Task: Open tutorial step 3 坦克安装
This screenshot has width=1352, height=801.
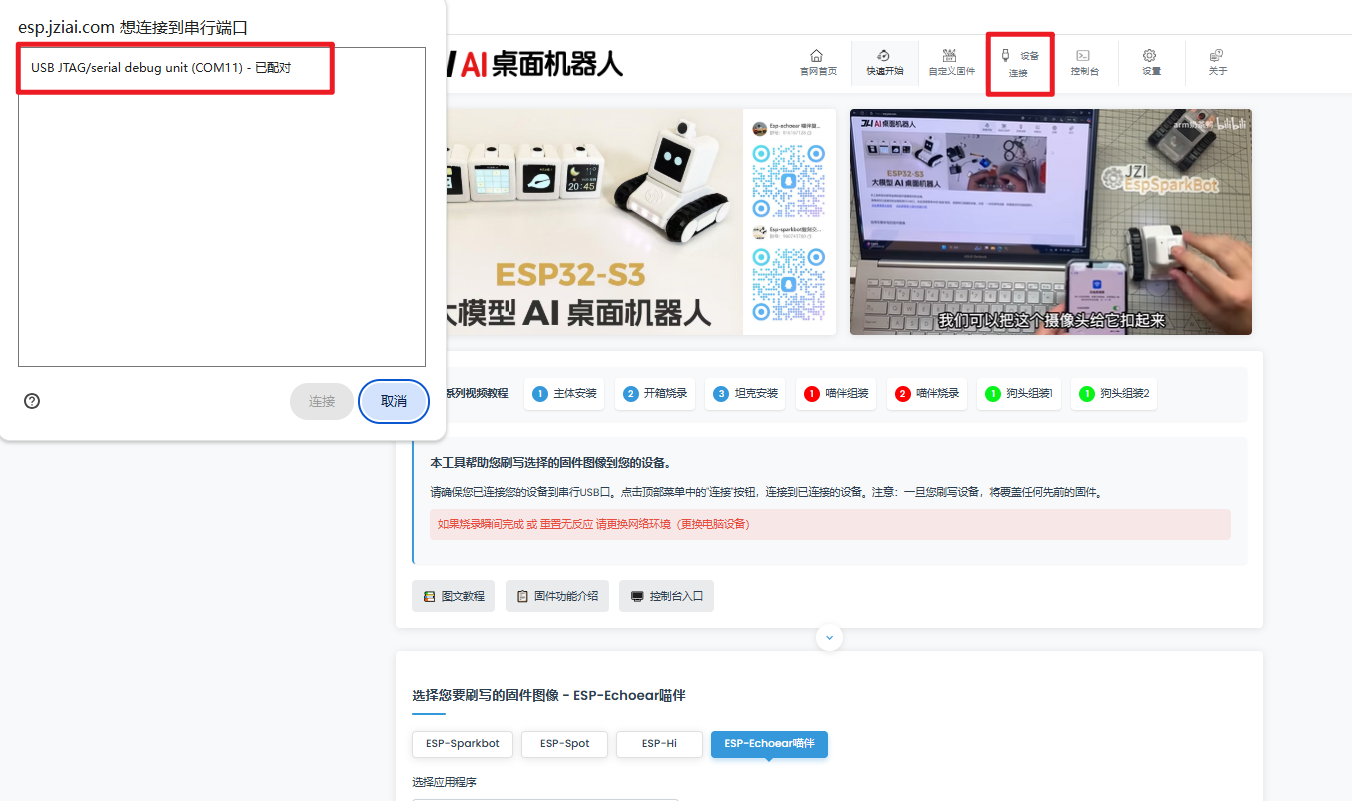Action: (x=746, y=394)
